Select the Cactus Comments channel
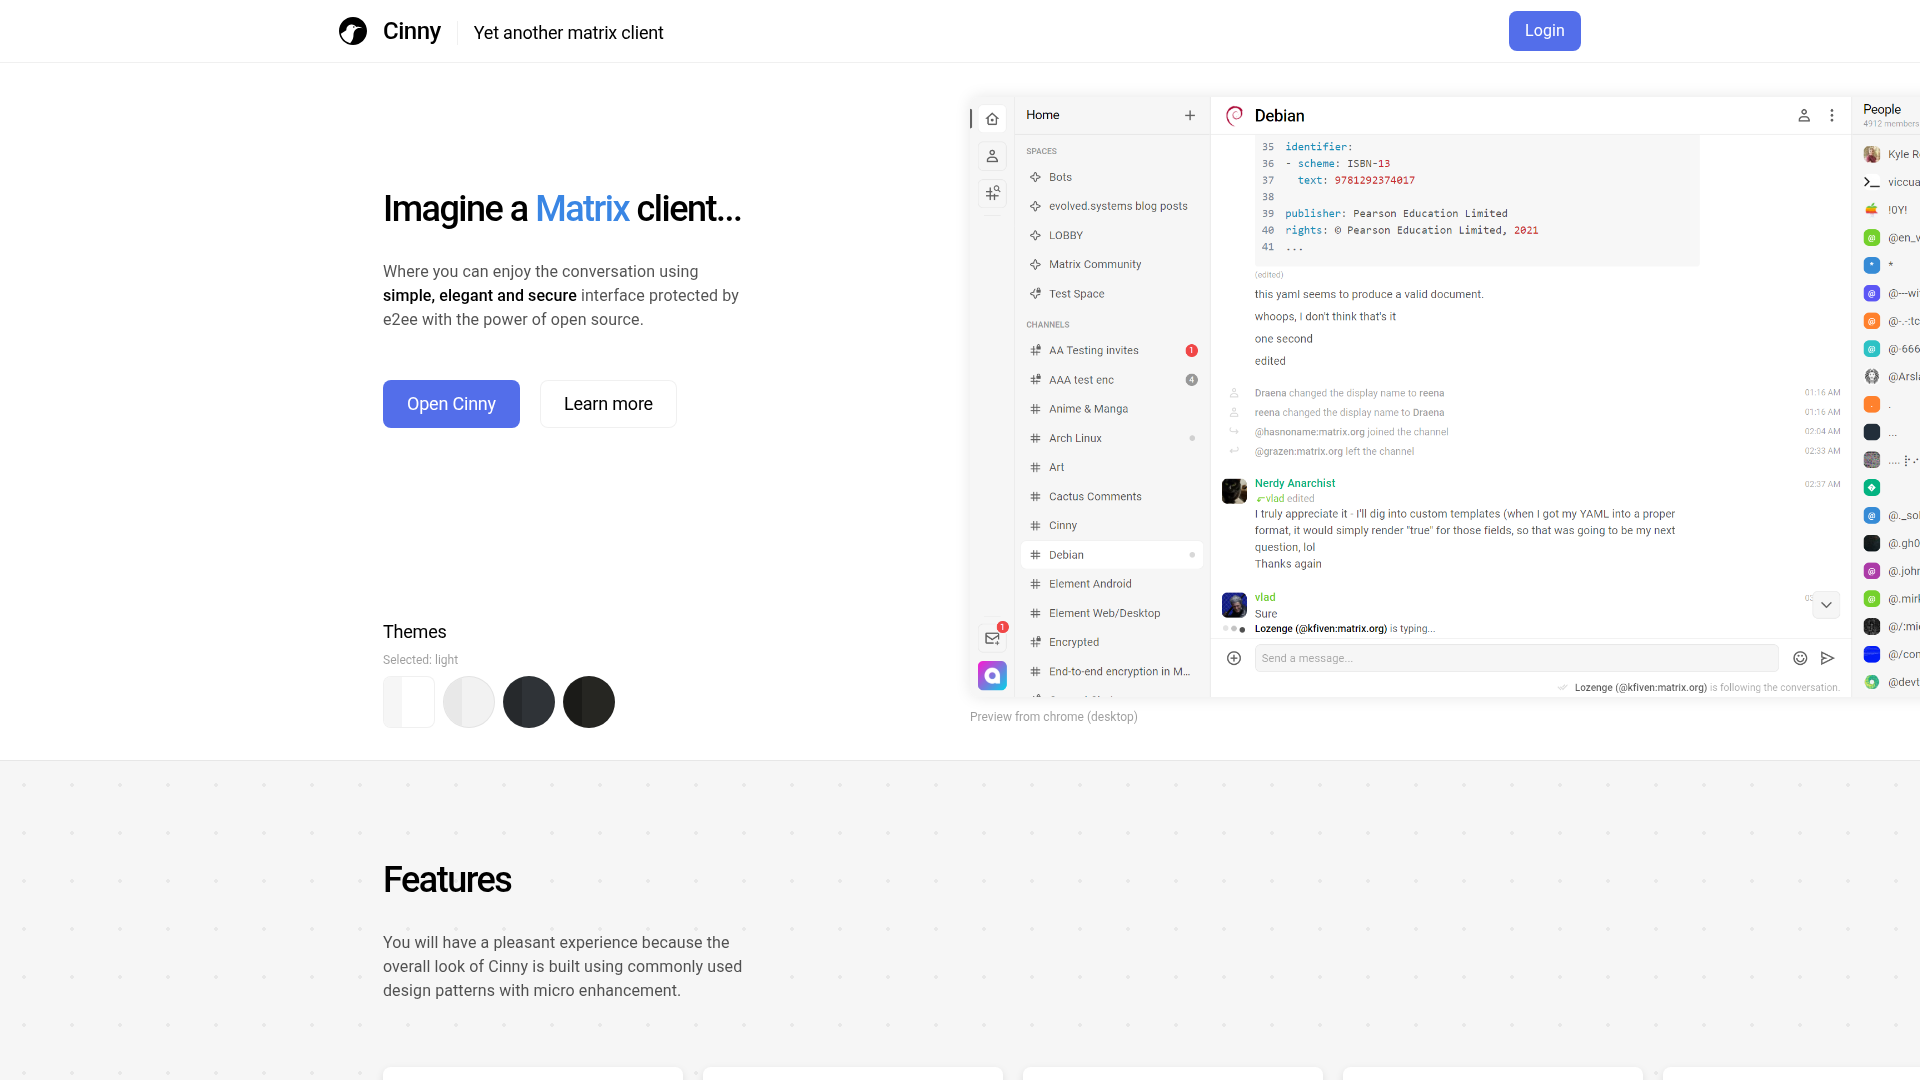The image size is (1920, 1080). (1111, 496)
